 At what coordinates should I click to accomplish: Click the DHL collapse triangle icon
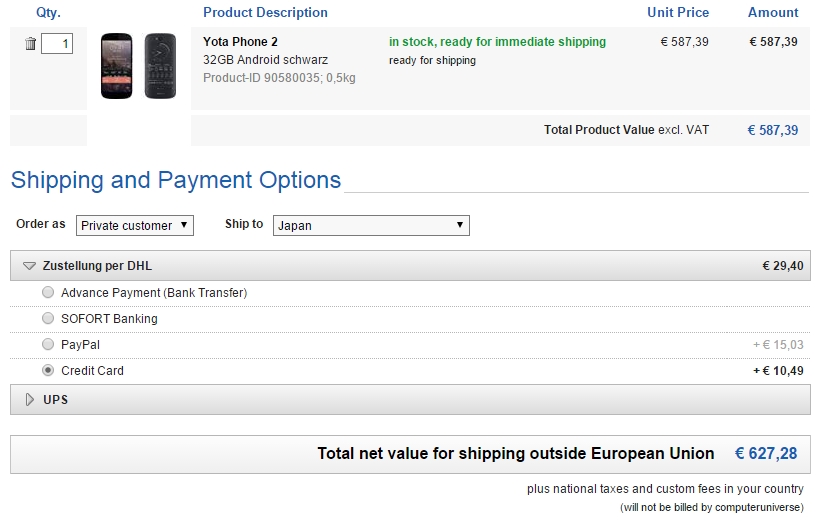coord(29,266)
